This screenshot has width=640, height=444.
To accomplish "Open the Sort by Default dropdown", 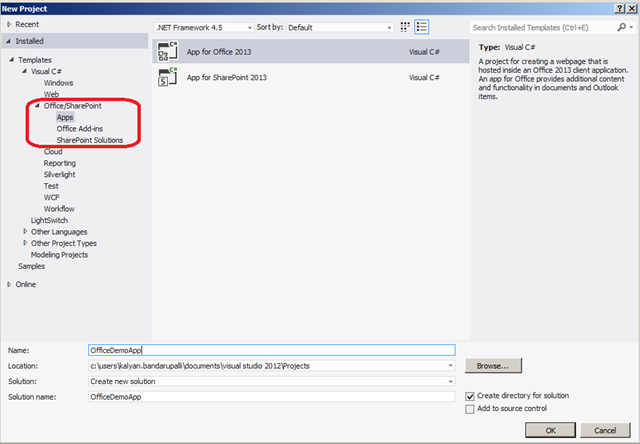I will point(340,27).
